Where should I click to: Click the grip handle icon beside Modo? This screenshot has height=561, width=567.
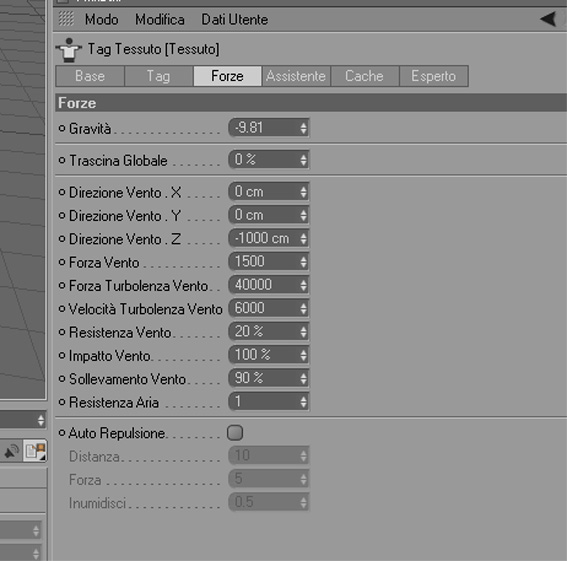(x=66, y=19)
